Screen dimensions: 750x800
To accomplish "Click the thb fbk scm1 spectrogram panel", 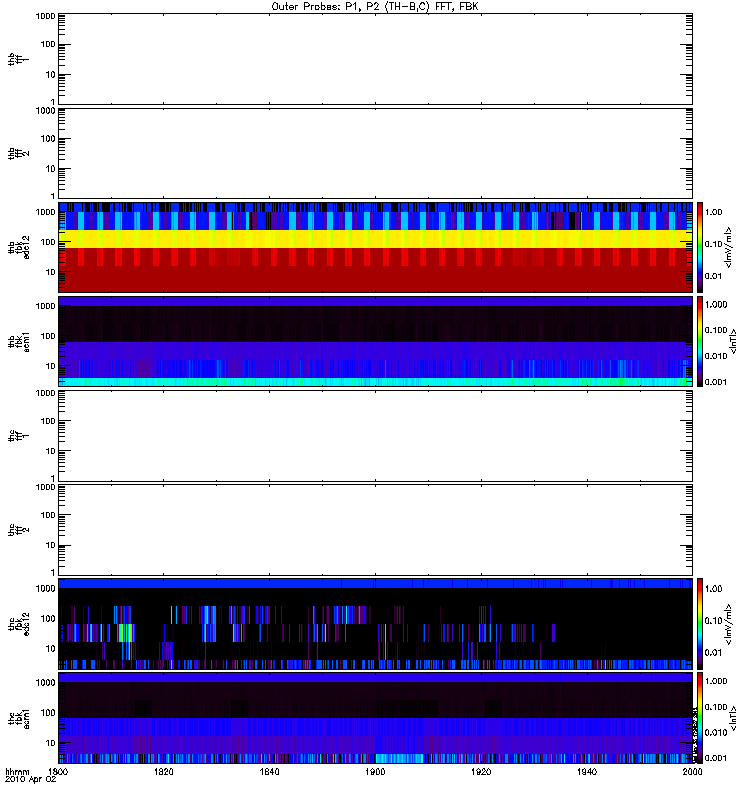I will [376, 341].
